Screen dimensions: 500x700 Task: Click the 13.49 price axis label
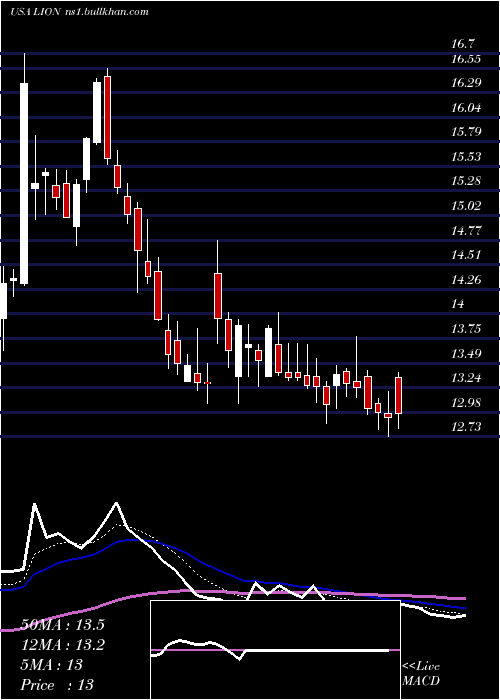pyautogui.click(x=466, y=354)
